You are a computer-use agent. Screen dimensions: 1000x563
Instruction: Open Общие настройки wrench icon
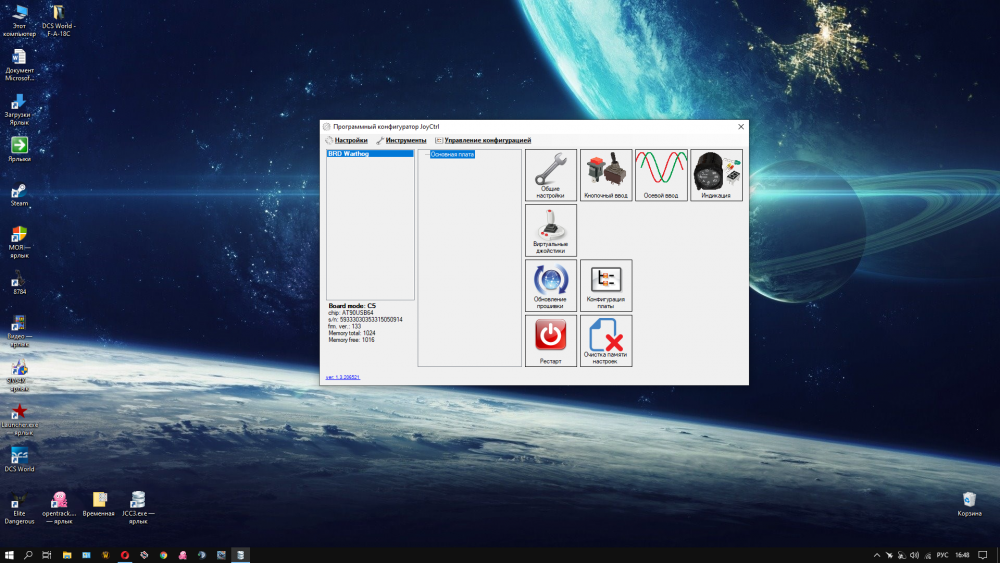click(x=551, y=175)
